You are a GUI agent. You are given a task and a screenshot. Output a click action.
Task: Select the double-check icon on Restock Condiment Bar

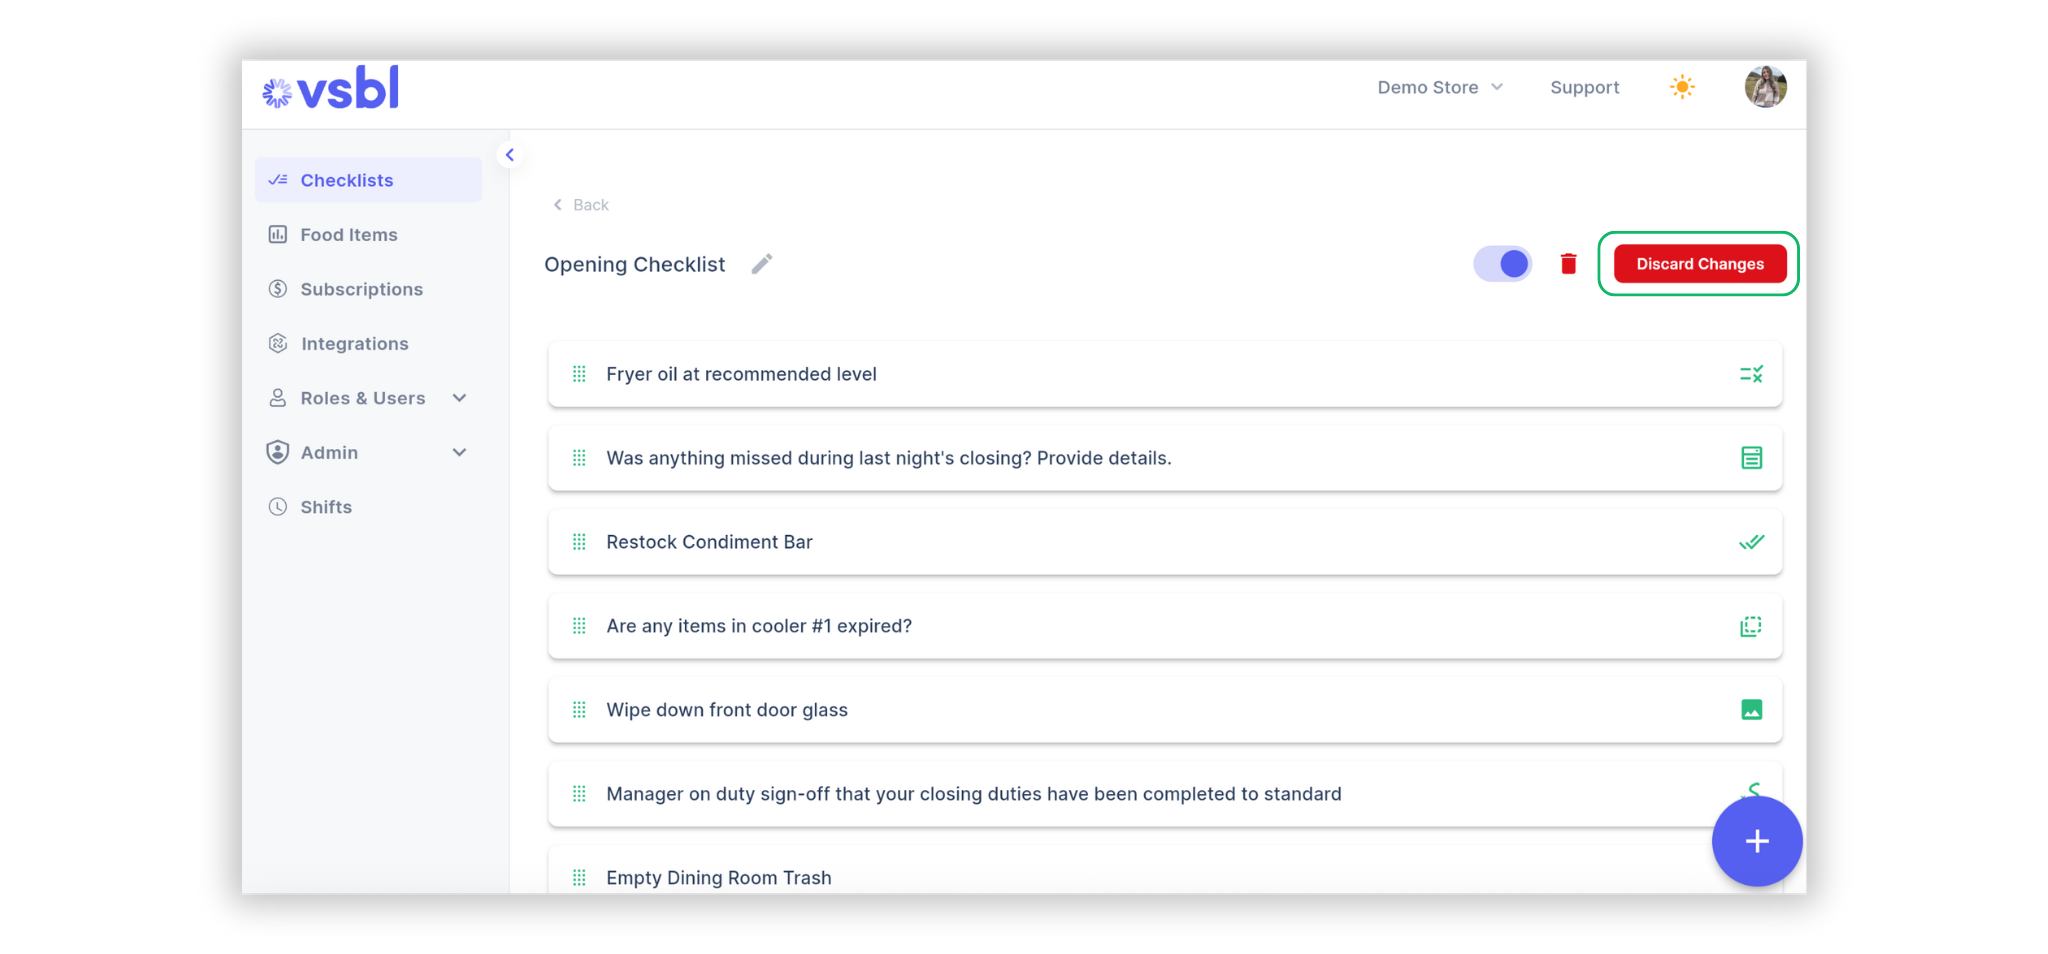[1751, 542]
